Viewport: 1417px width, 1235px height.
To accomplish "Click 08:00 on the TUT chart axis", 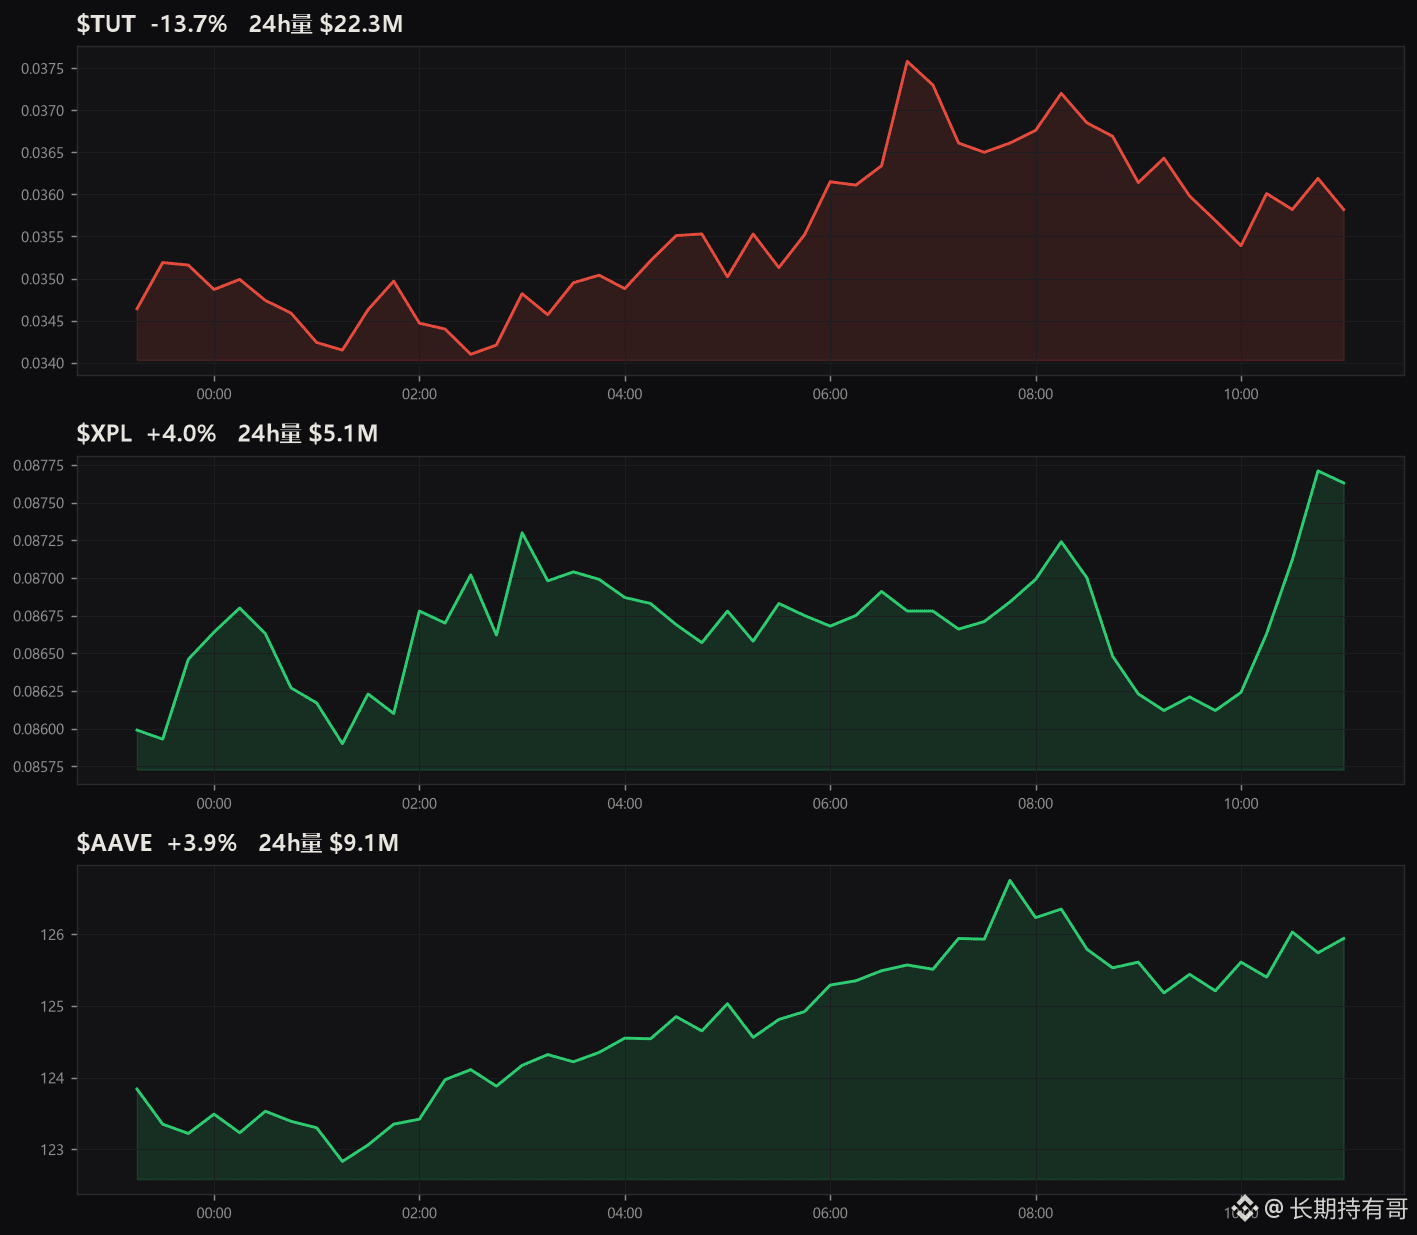I will [x=1036, y=394].
